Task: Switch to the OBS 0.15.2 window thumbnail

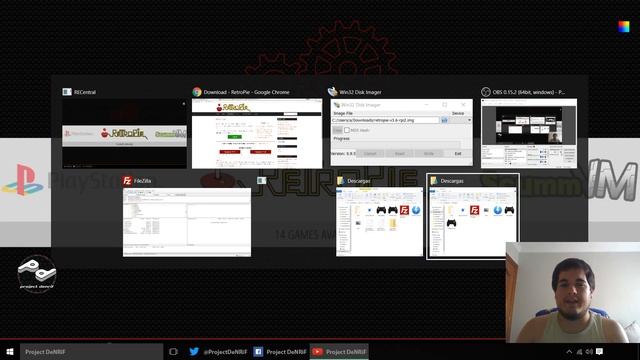Action: tap(529, 133)
